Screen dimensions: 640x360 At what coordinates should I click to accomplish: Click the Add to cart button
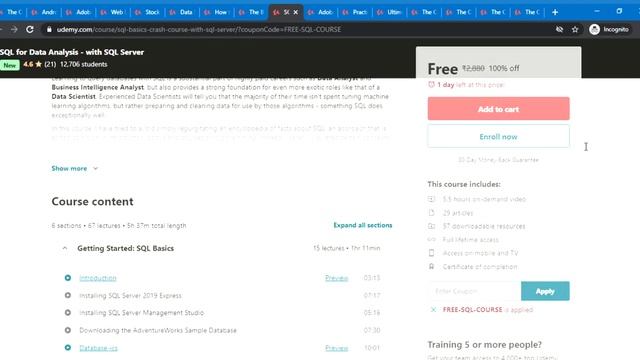pyautogui.click(x=498, y=109)
